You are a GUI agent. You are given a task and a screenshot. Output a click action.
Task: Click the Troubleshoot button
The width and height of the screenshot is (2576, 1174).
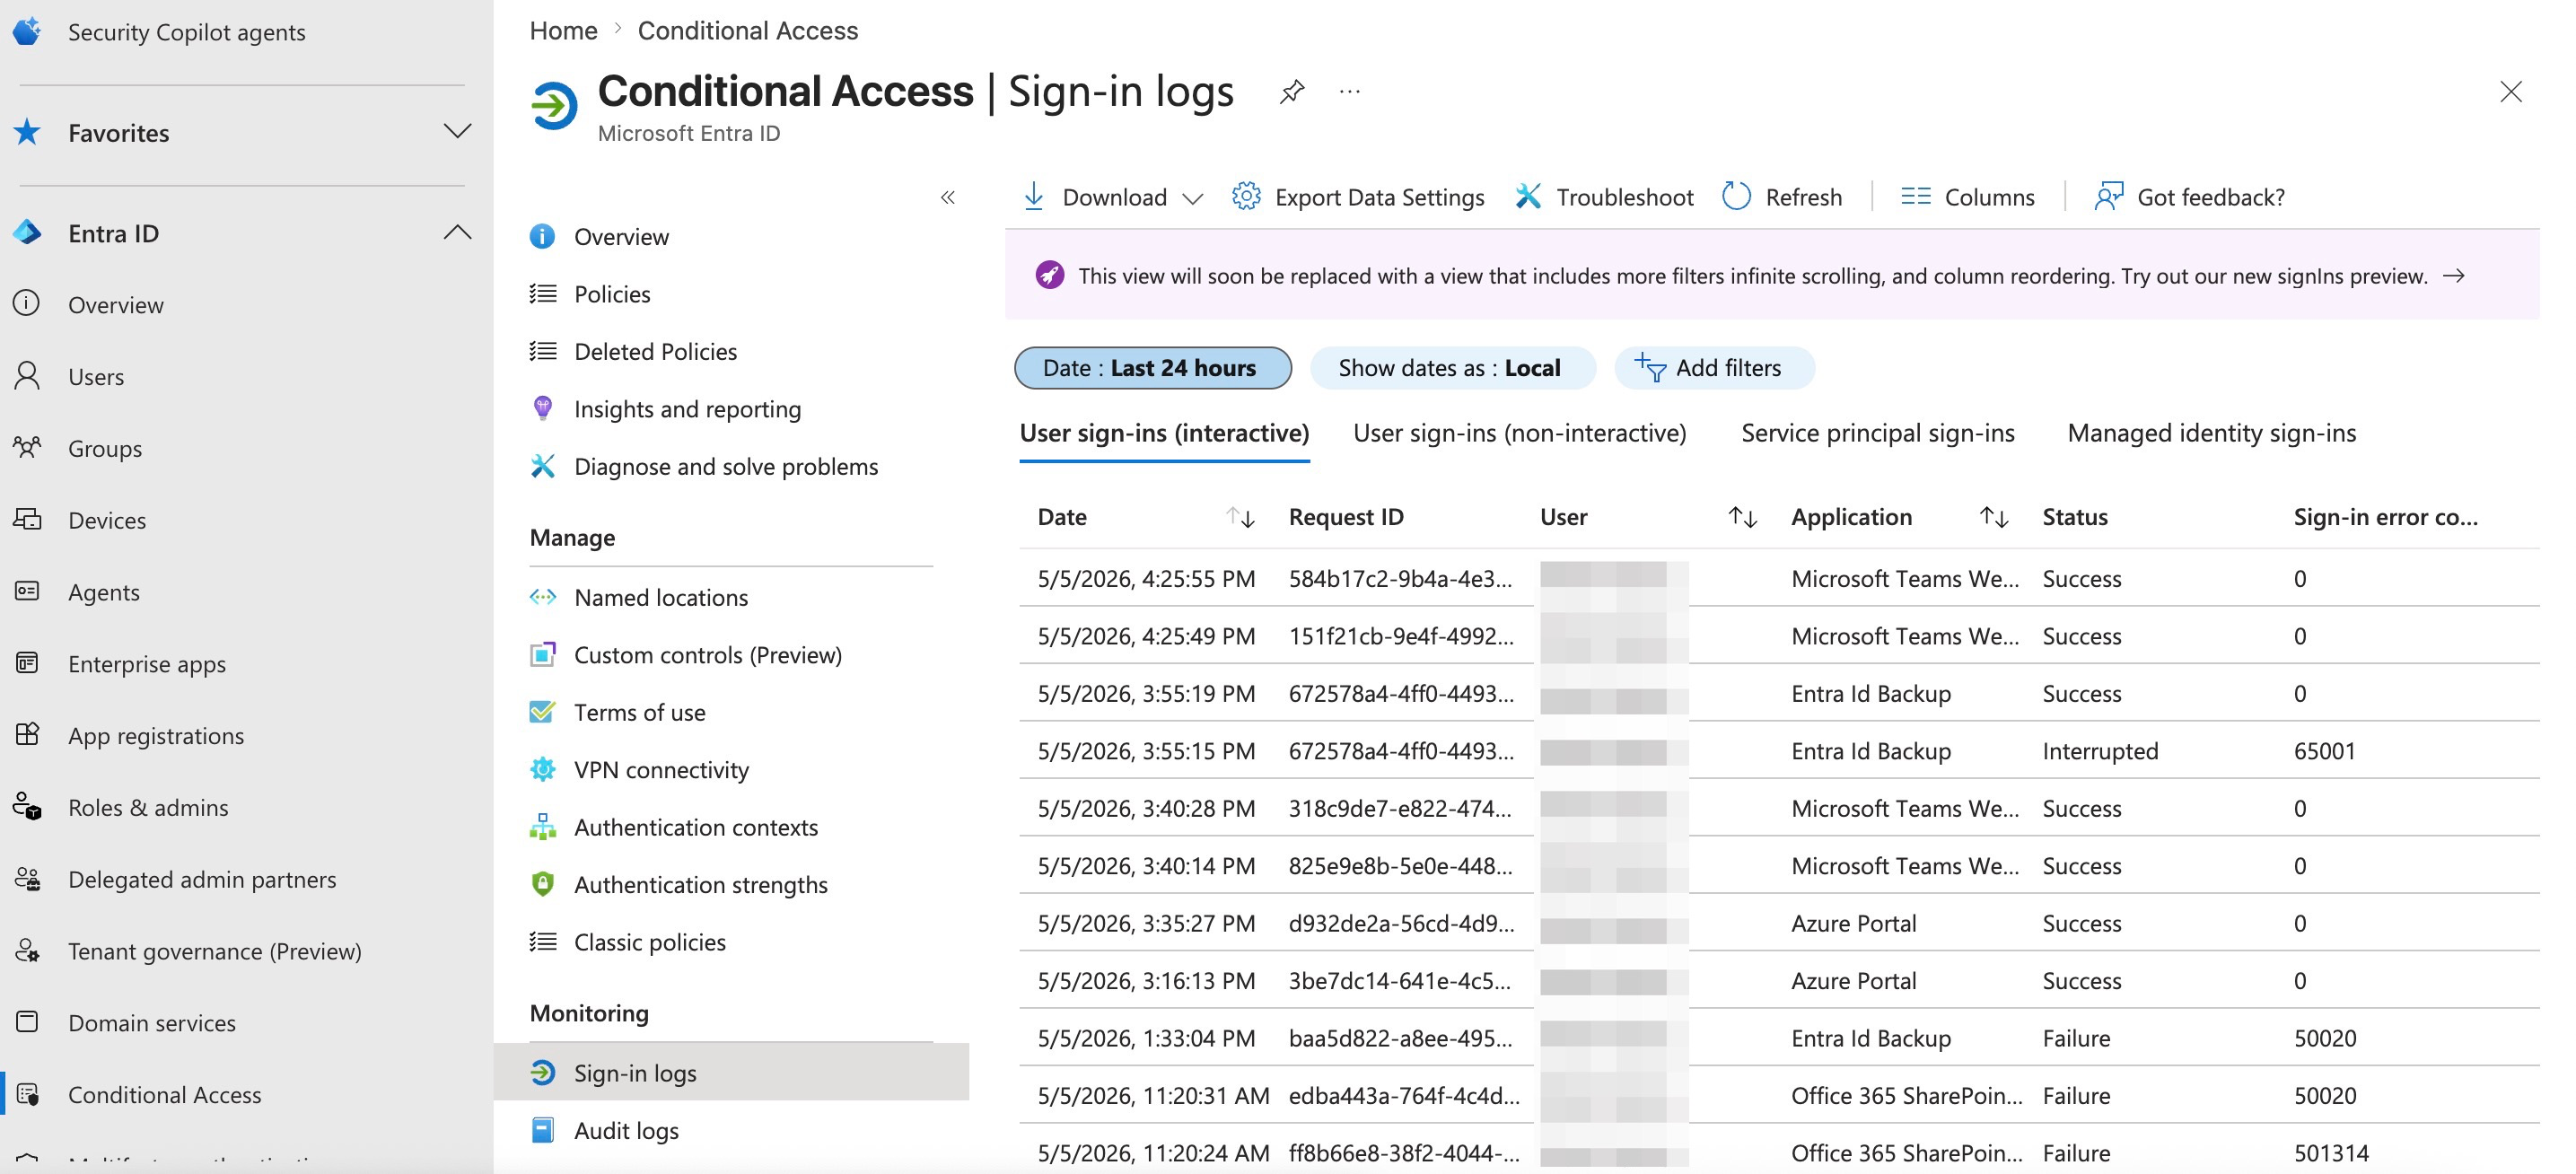click(1604, 197)
